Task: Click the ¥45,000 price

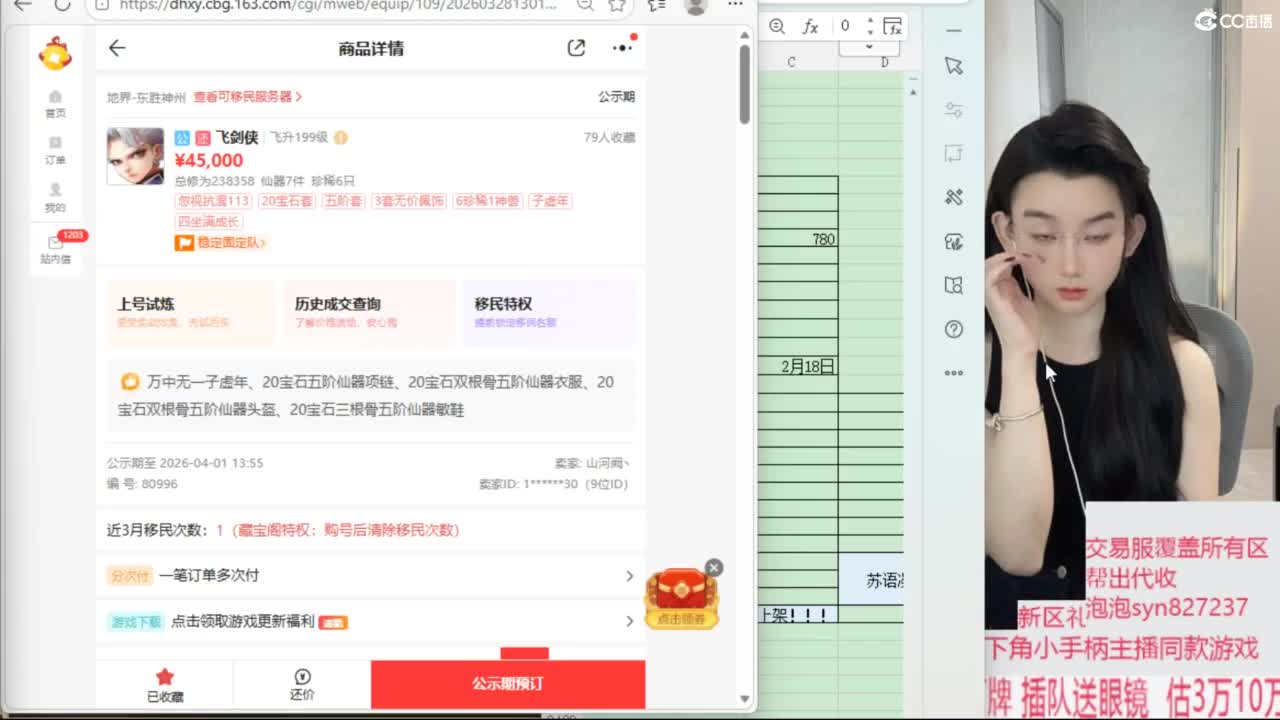Action: tap(209, 160)
